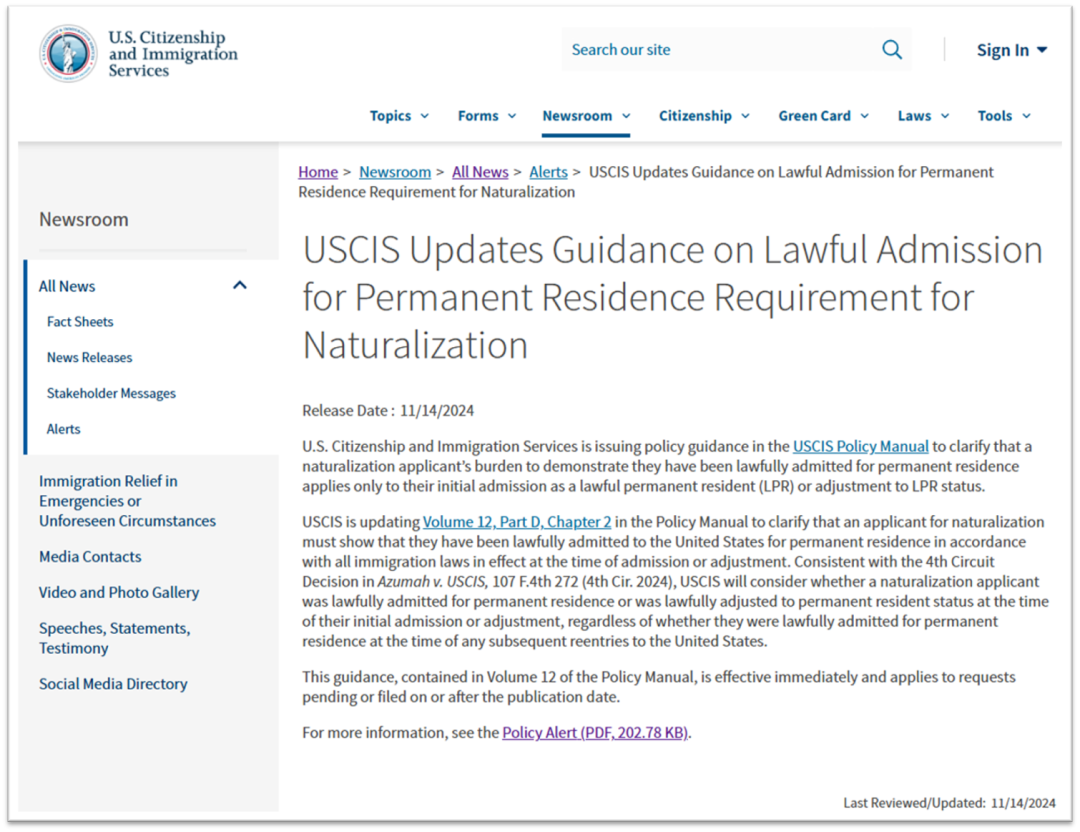Expand the Green Card menu
The width and height of the screenshot is (1080, 832).
(823, 116)
